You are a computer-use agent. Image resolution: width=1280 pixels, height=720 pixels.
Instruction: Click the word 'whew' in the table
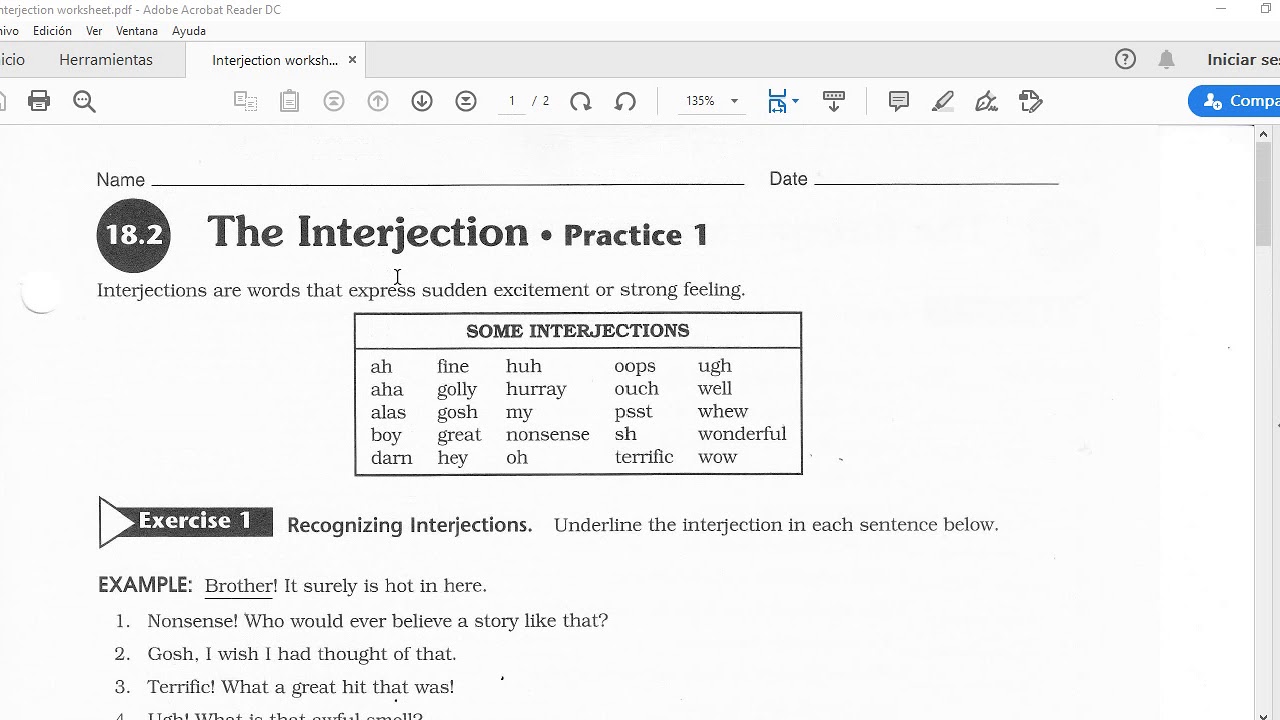[x=723, y=412]
